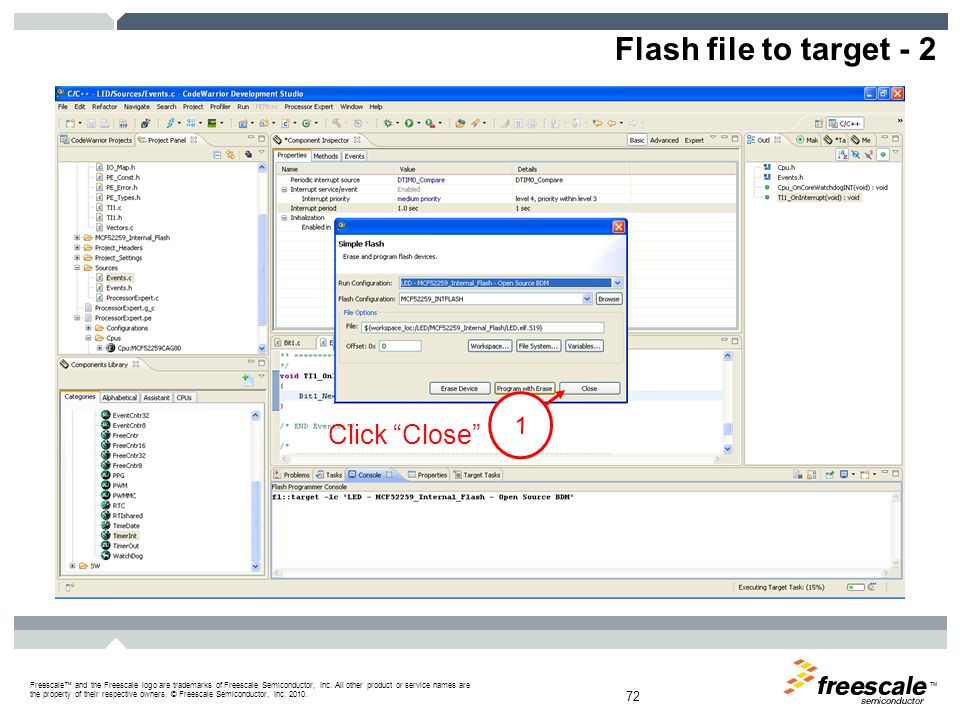
Task: Click the status bar fast-view icon at bottom left
Action: pos(69,588)
